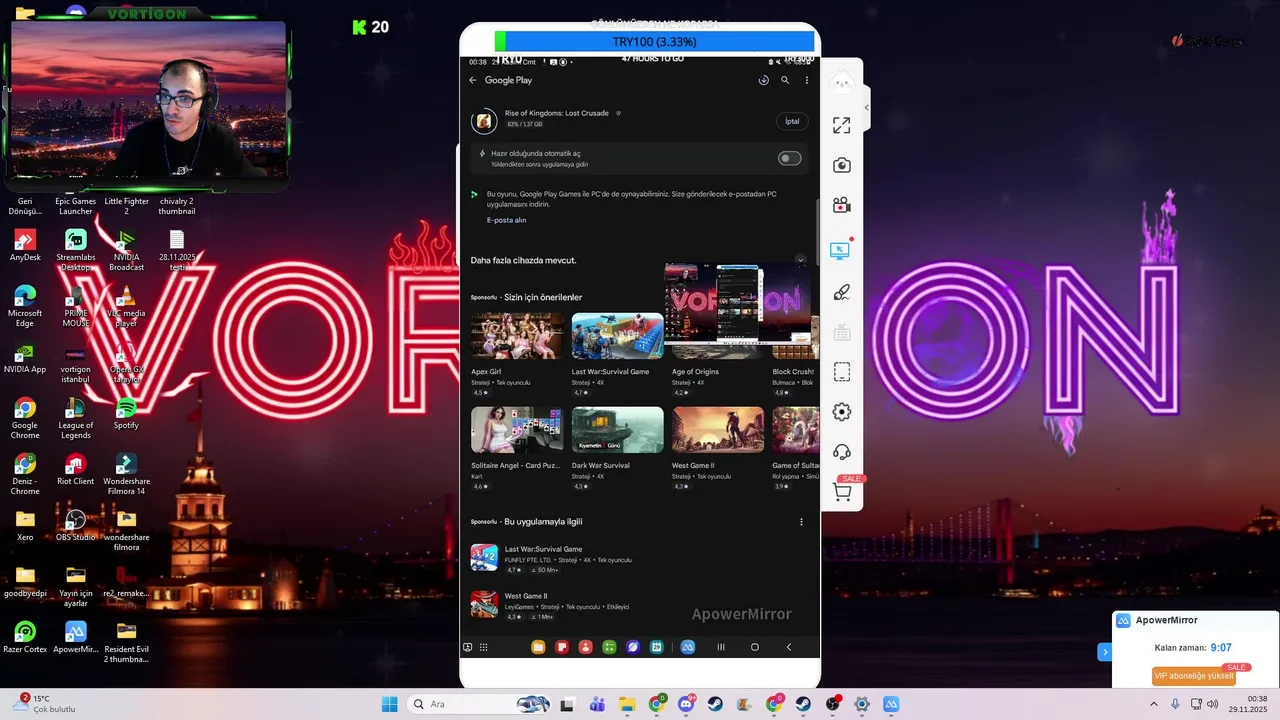Open phone Files app in dock

(x=538, y=647)
